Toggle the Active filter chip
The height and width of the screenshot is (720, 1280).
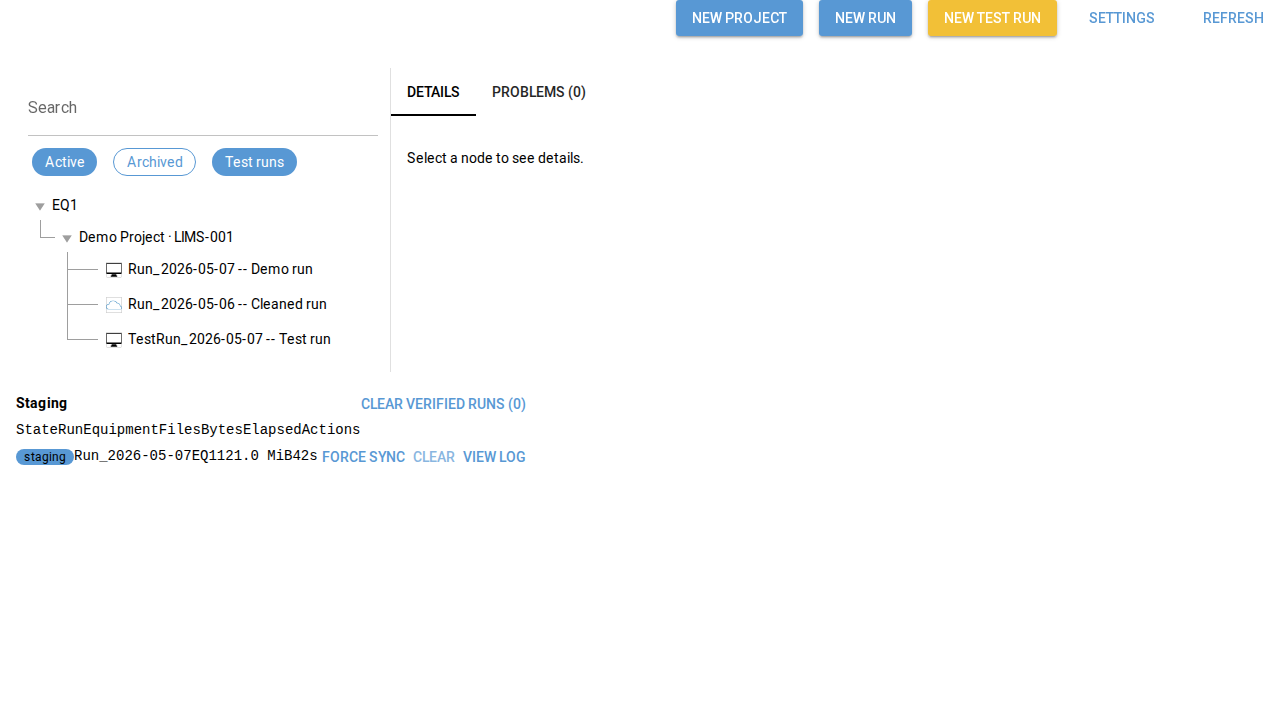64,162
